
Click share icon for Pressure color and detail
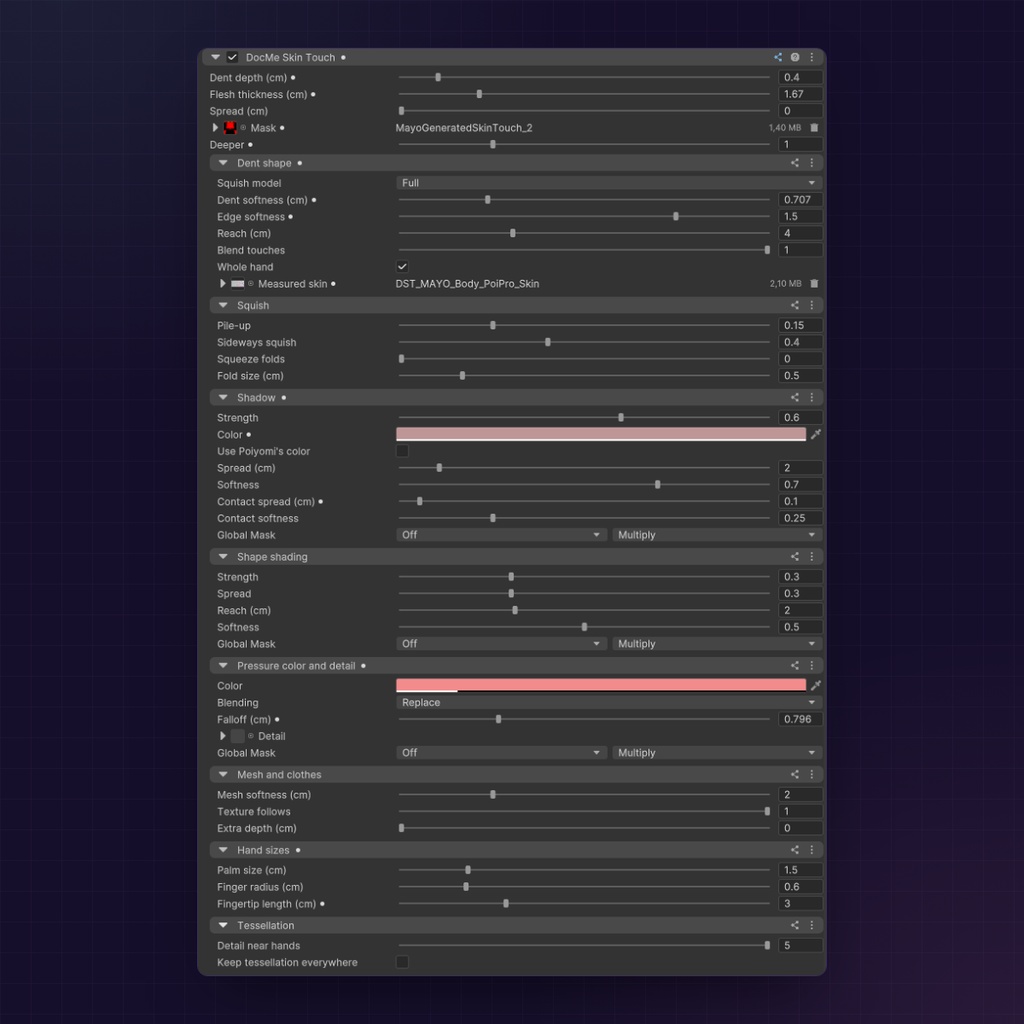click(x=795, y=666)
